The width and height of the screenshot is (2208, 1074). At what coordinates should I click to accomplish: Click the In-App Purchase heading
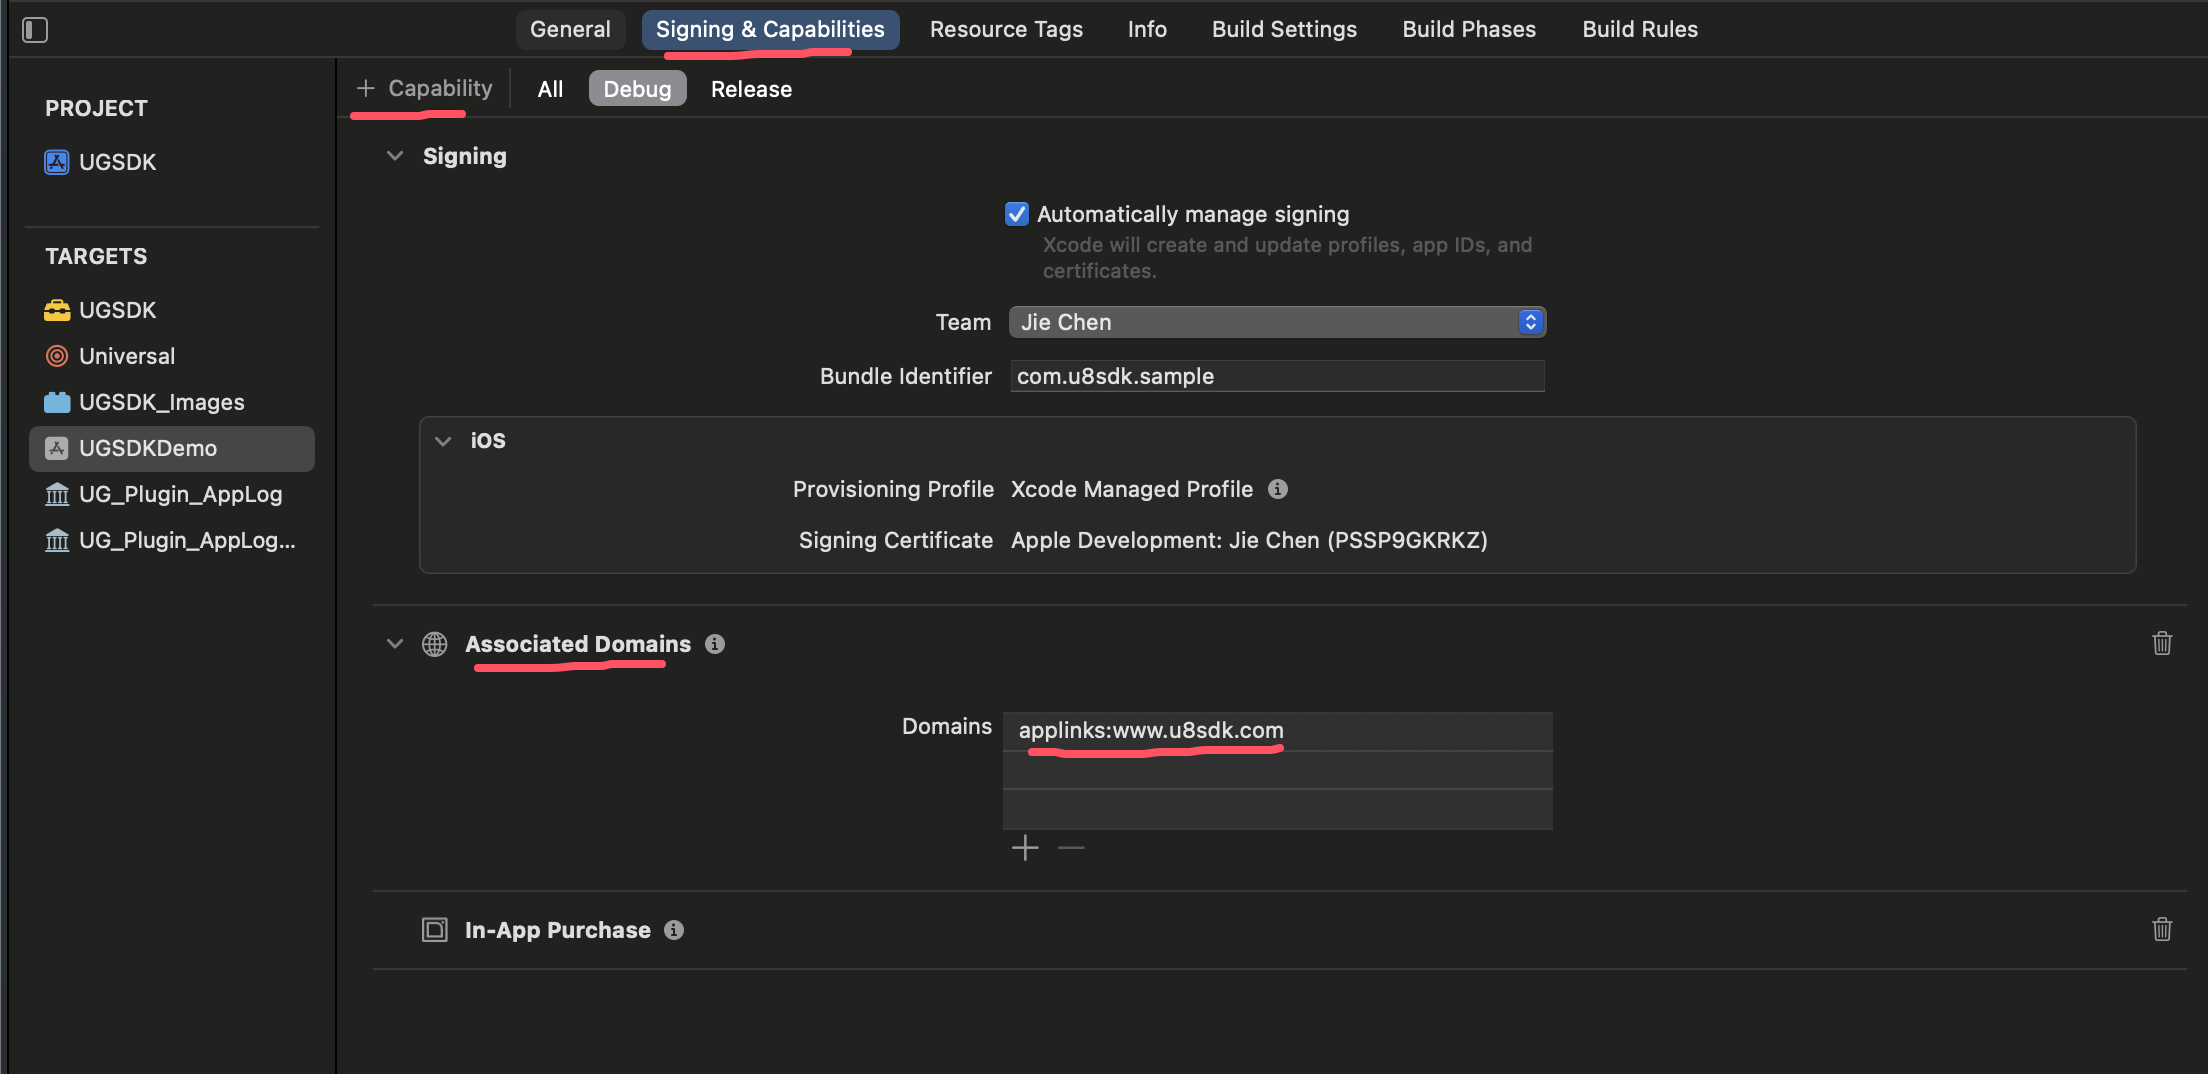(x=558, y=930)
